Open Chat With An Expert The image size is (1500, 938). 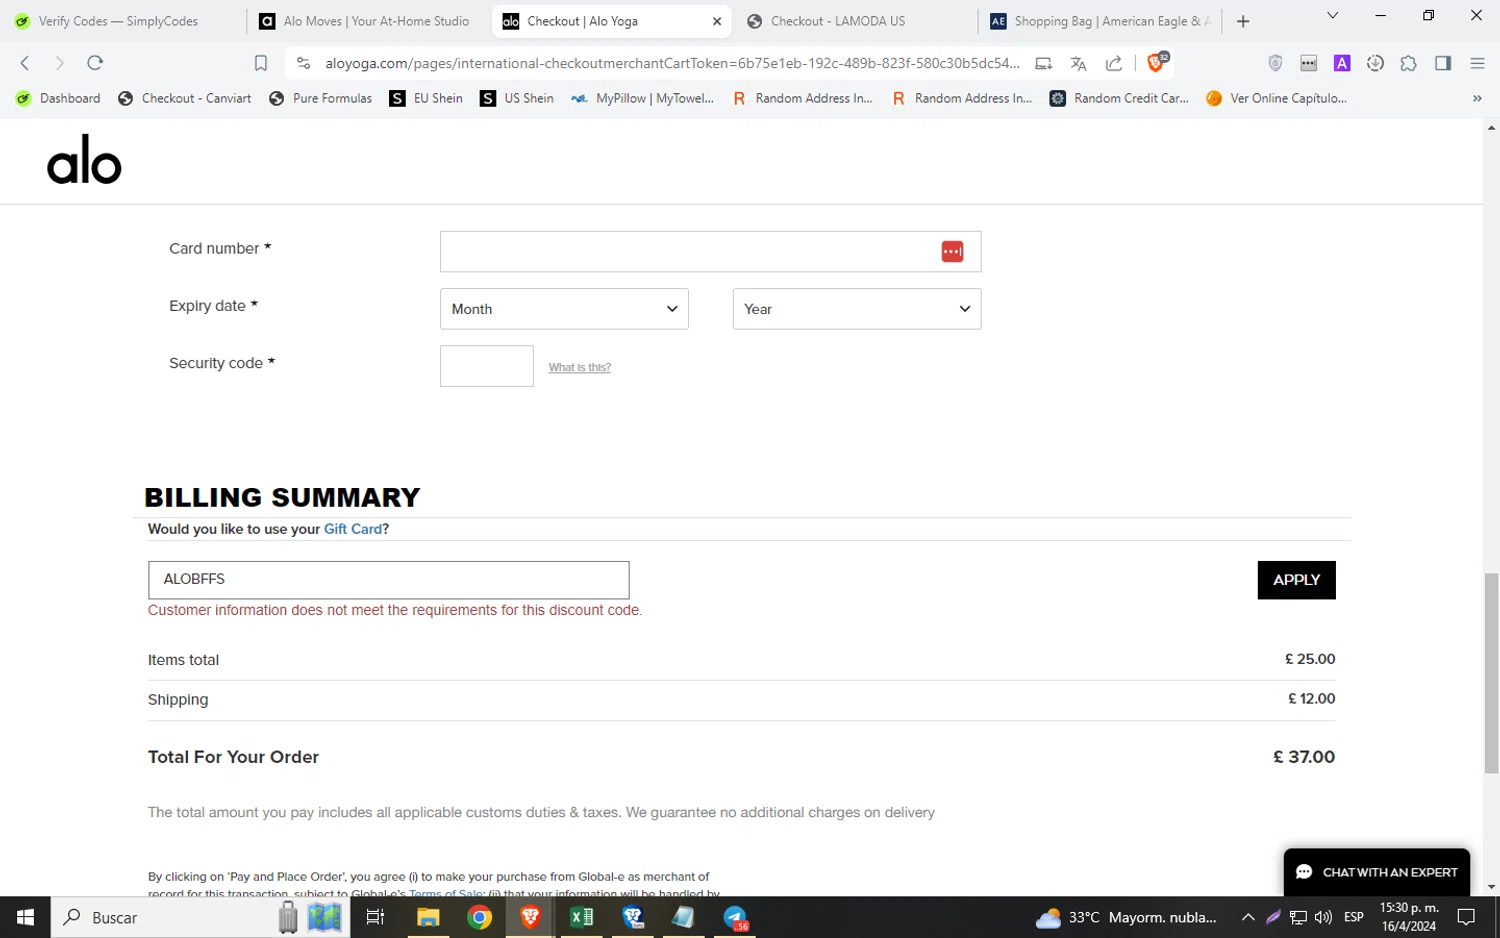(x=1377, y=872)
